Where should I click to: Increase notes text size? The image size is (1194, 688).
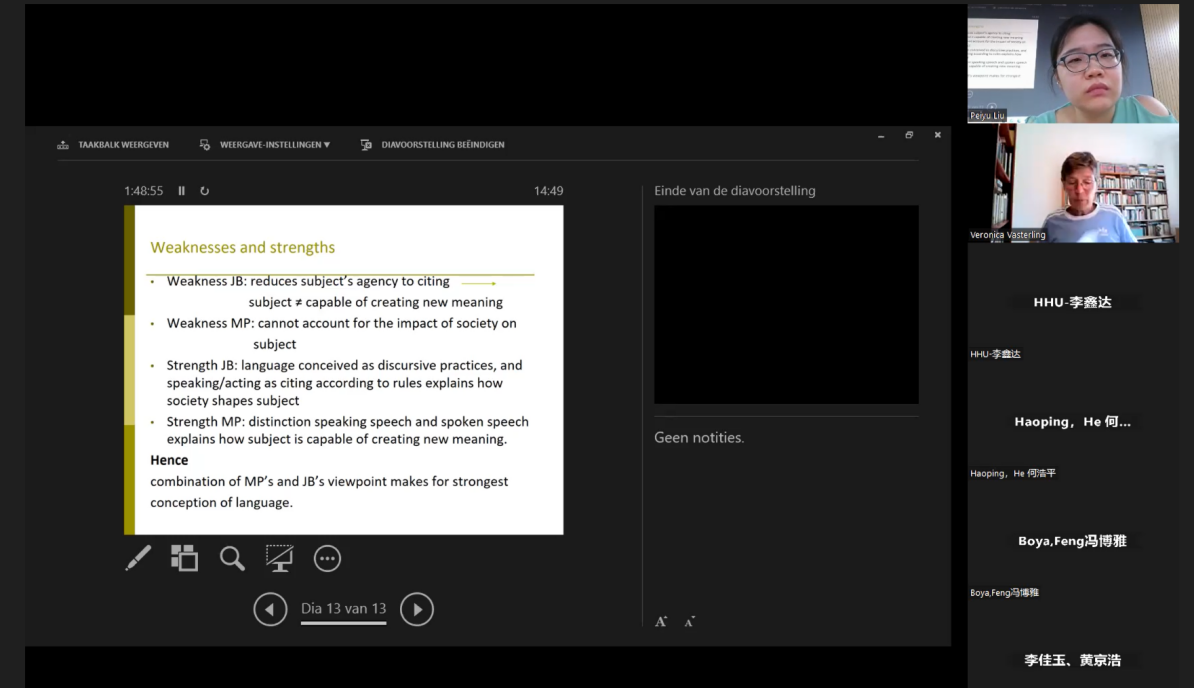pos(661,622)
